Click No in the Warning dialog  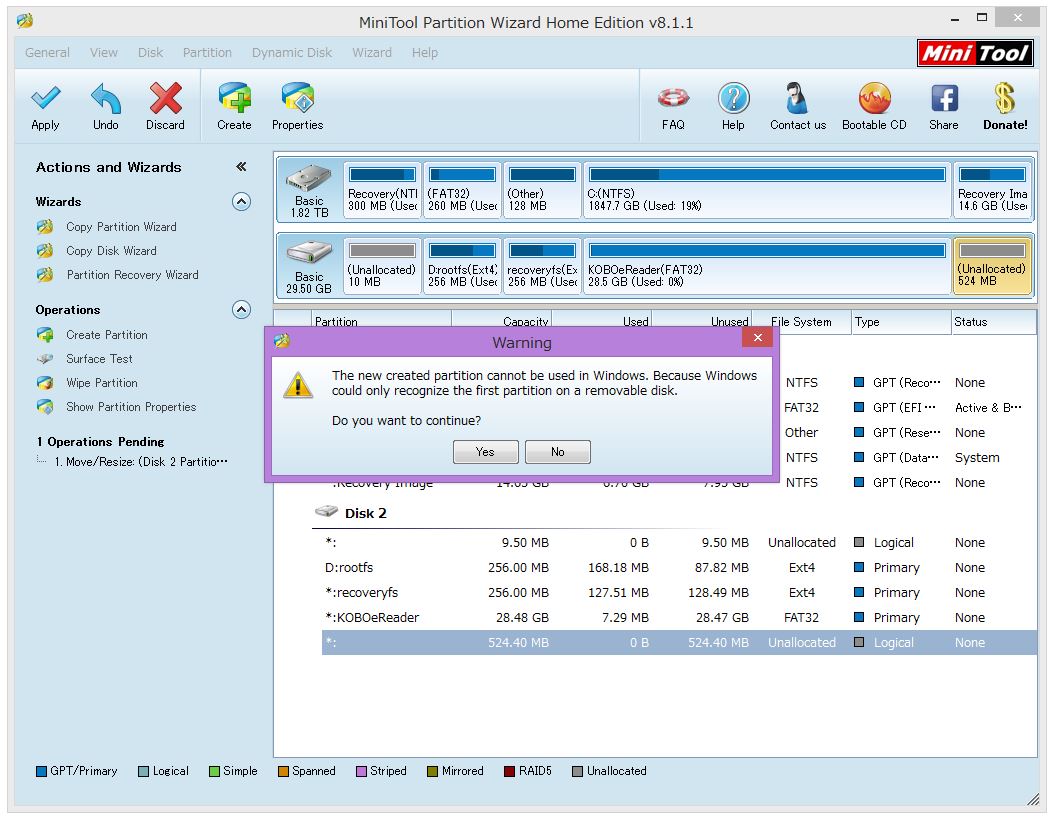(558, 452)
